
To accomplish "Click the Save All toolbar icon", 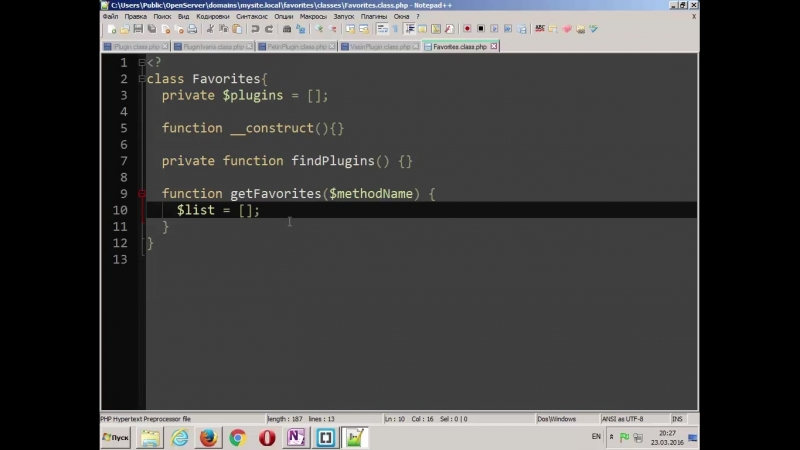I will point(152,29).
